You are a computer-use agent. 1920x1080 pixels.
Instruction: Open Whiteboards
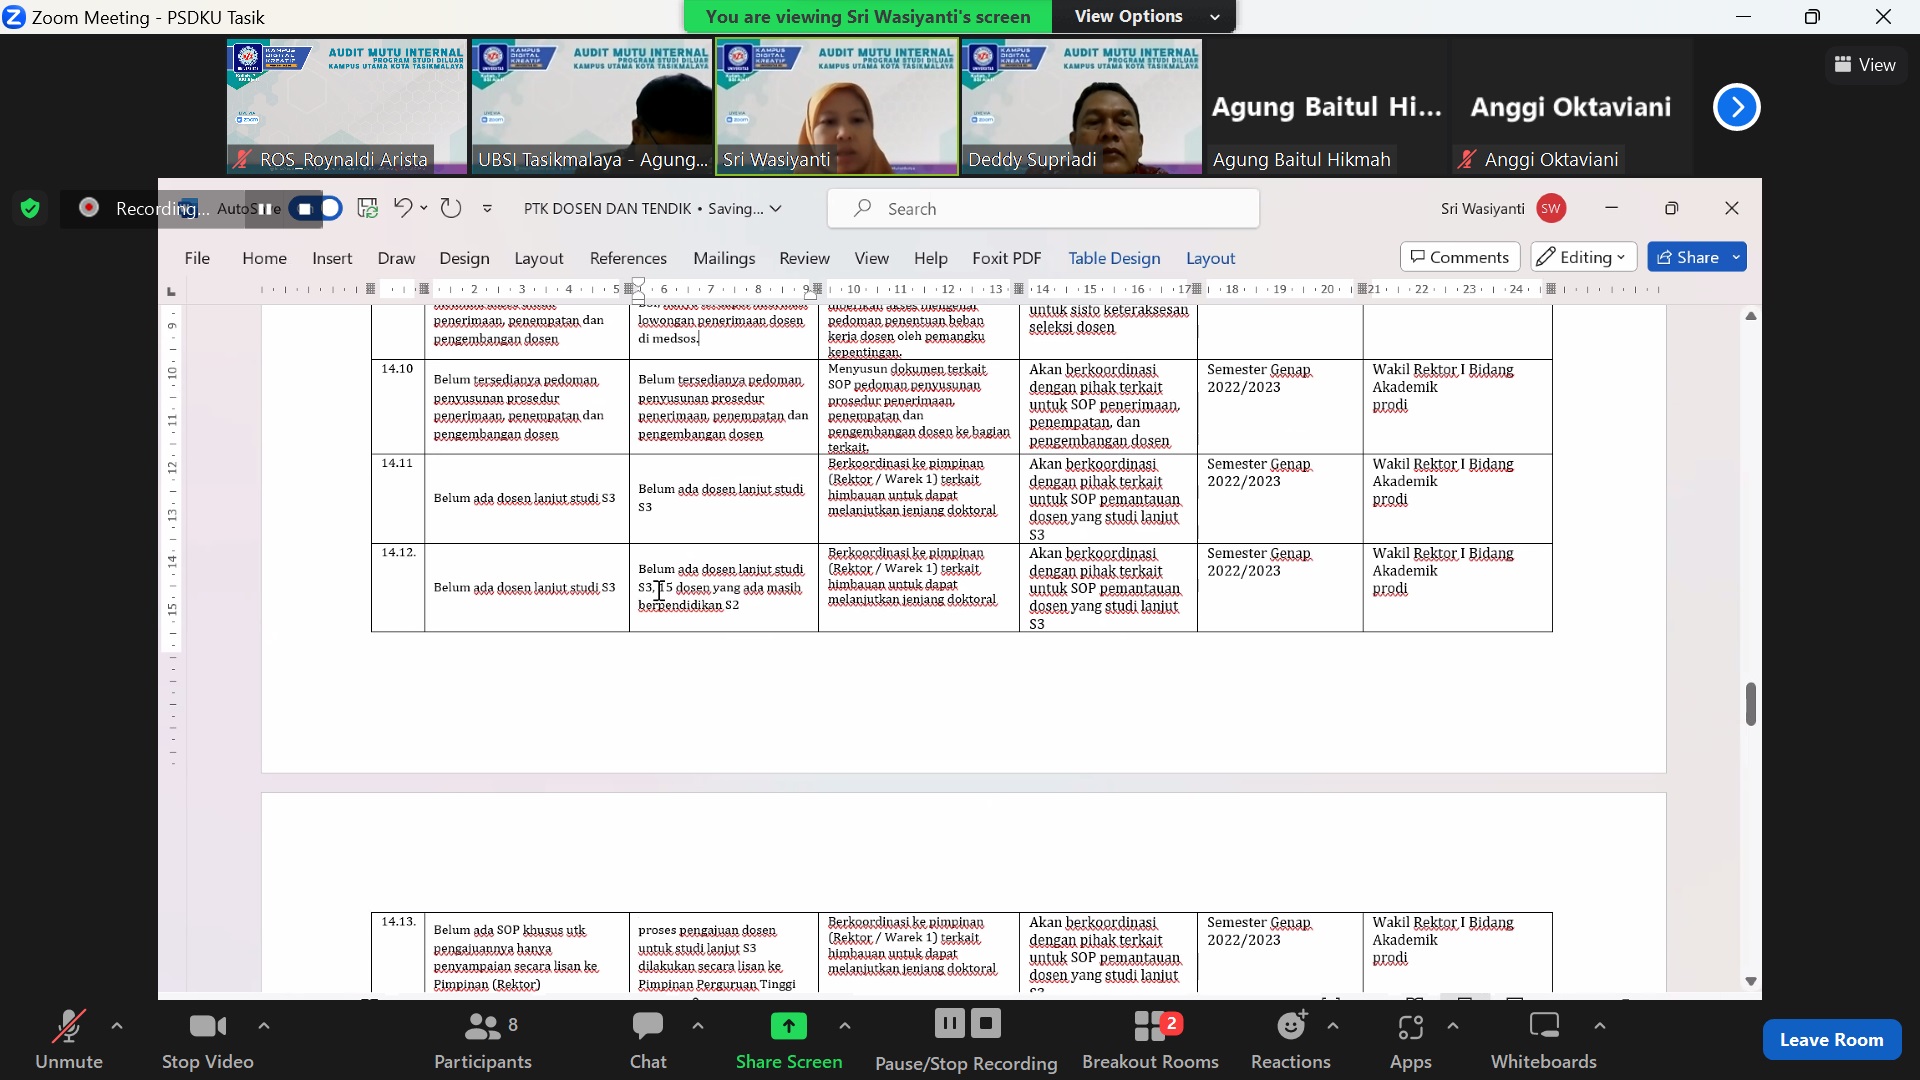pos(1544,1040)
